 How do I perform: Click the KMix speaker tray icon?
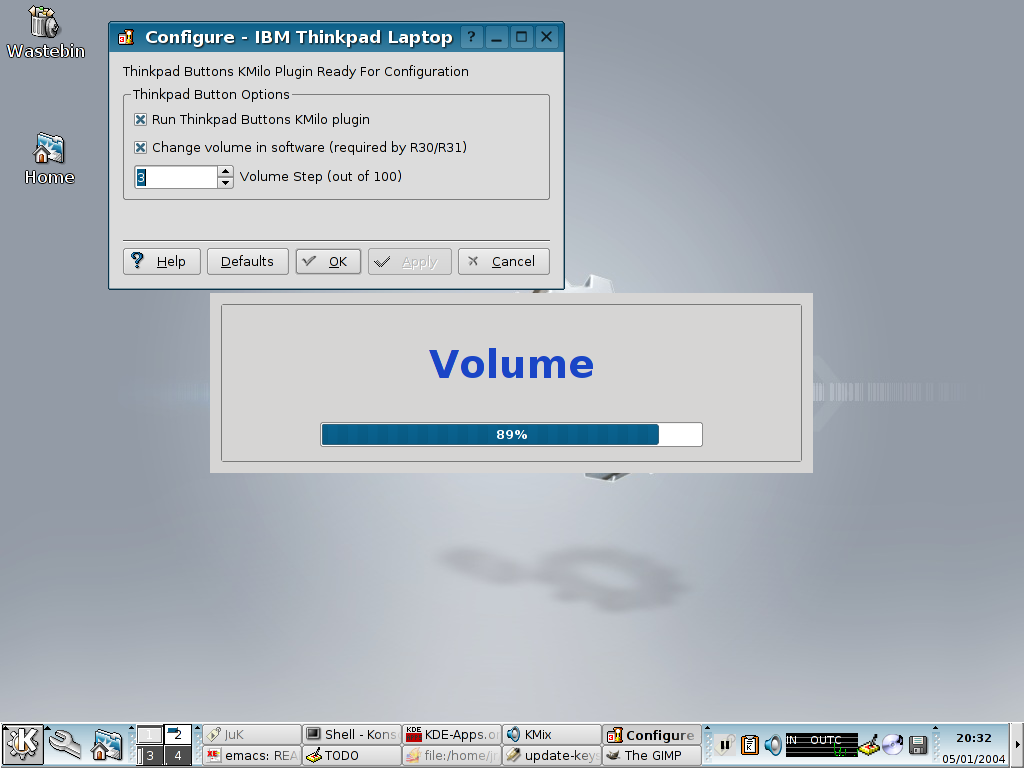click(773, 744)
